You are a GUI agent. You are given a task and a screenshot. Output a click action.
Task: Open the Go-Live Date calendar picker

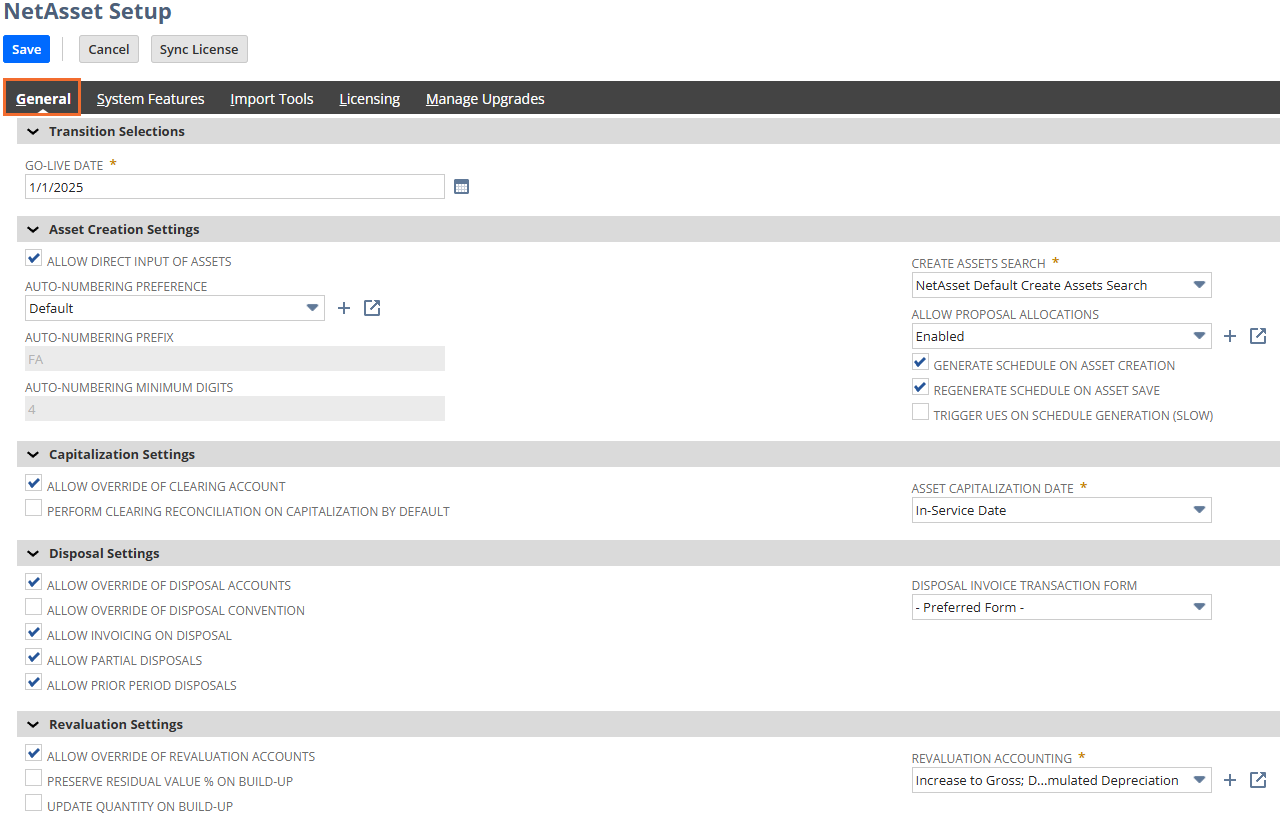click(461, 187)
